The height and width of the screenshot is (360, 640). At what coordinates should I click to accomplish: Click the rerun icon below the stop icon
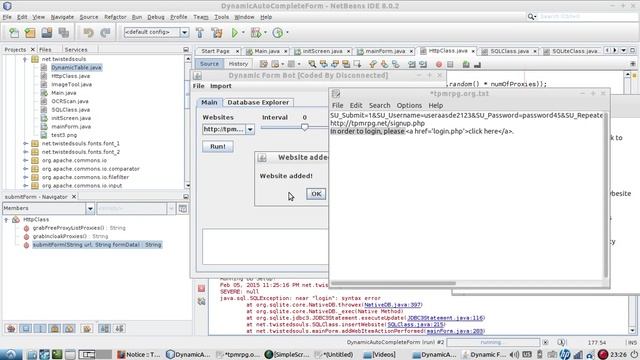(x=201, y=301)
